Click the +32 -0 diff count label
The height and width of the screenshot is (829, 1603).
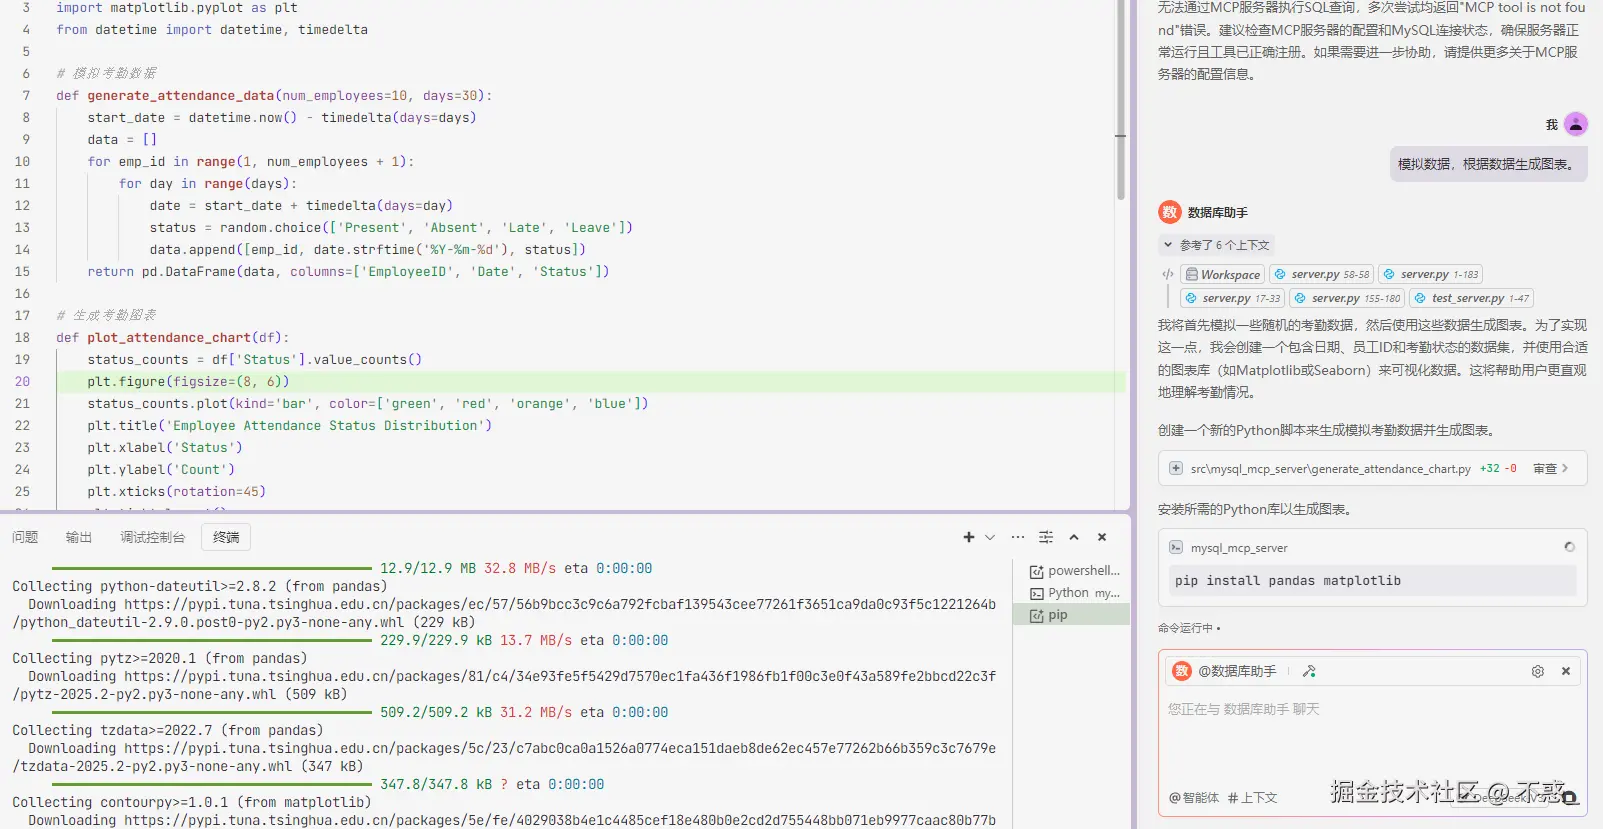tap(1498, 468)
